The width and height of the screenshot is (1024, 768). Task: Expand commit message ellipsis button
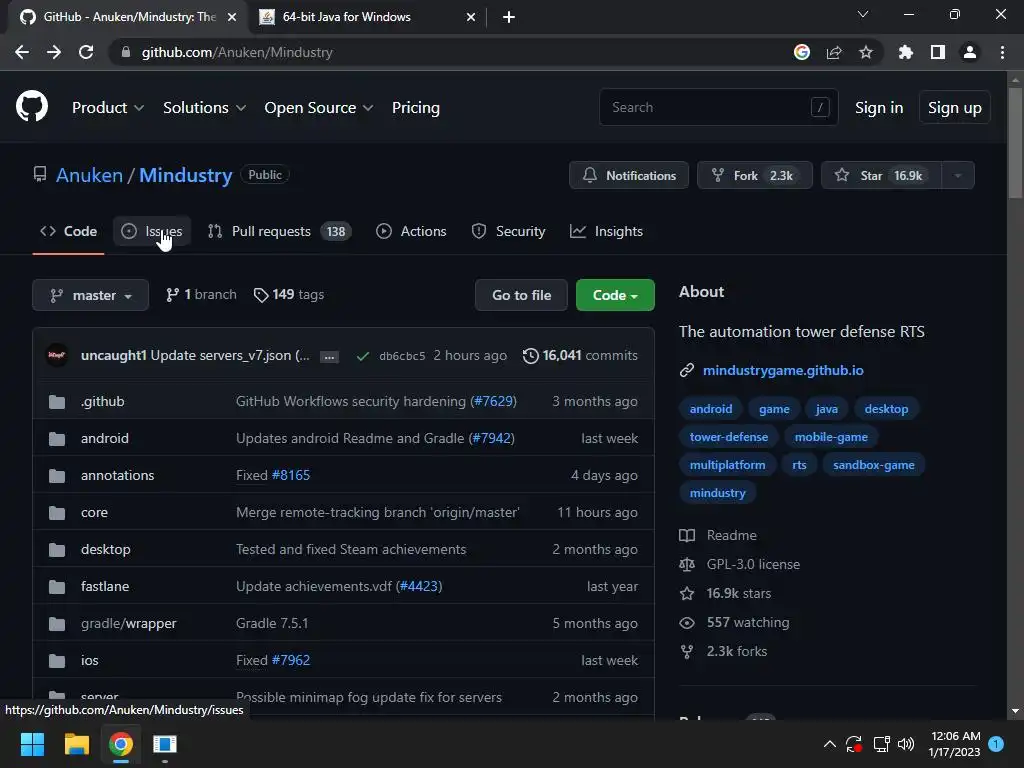pyautogui.click(x=329, y=357)
